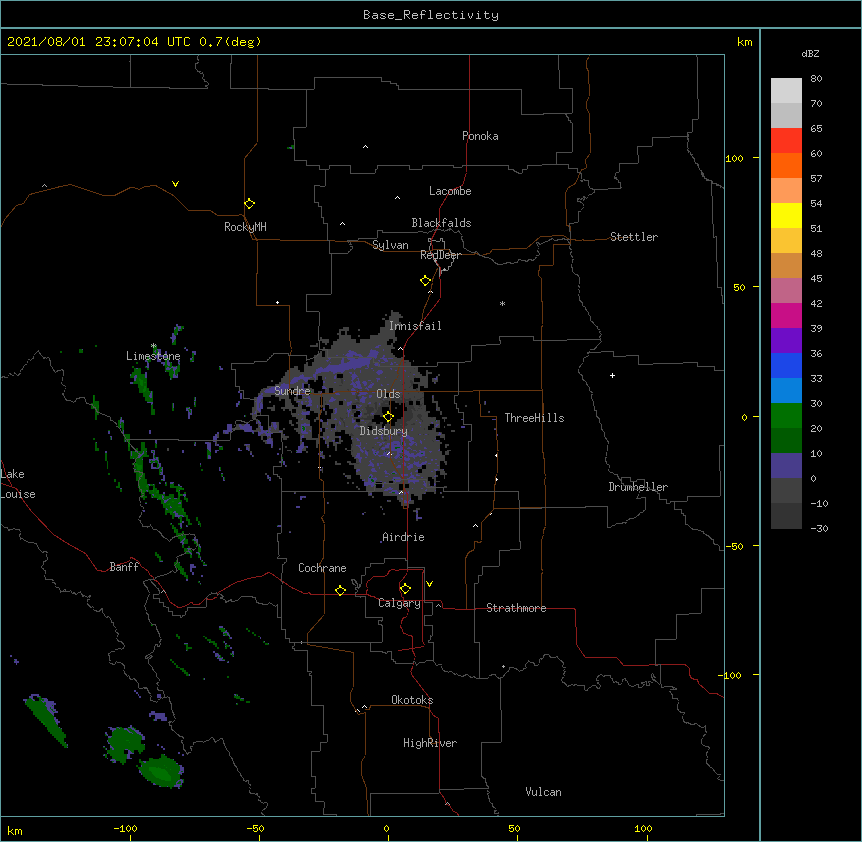
Task: Select the yellow diamond marker above Calgary label
Action: click(405, 589)
